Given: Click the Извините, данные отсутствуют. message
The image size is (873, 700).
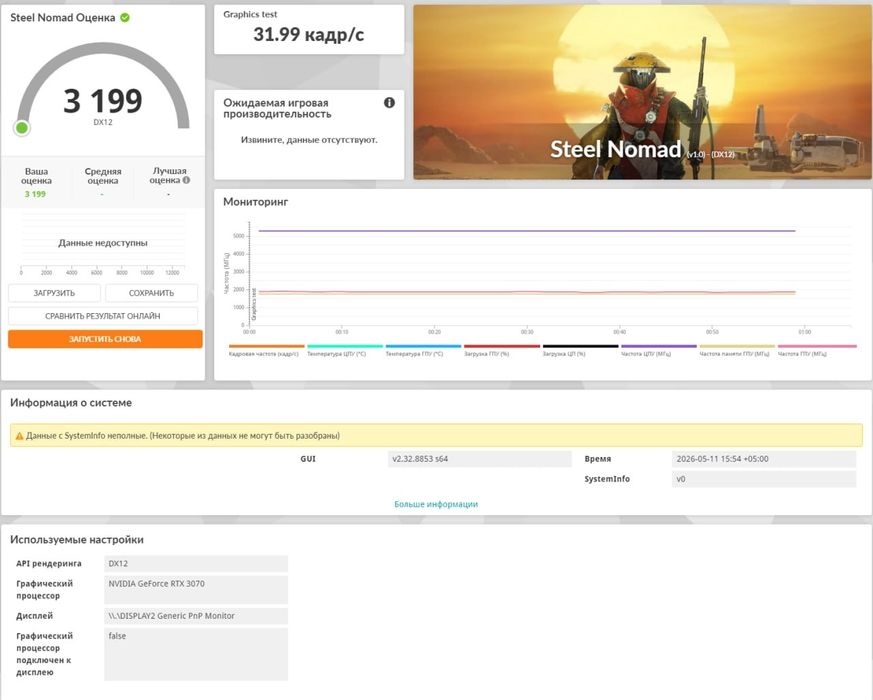Looking at the screenshot, I should [x=309, y=140].
